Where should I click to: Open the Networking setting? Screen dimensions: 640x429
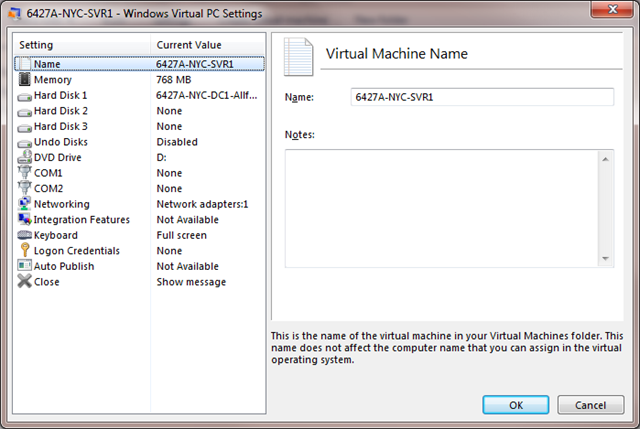pyautogui.click(x=62, y=204)
